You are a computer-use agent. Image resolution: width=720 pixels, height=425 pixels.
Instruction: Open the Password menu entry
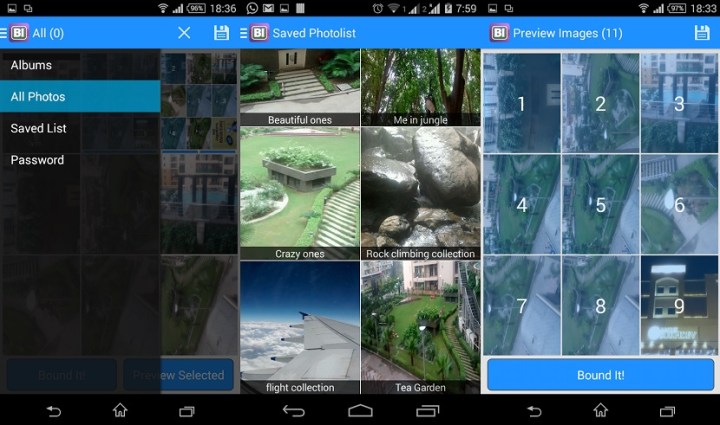click(x=80, y=160)
